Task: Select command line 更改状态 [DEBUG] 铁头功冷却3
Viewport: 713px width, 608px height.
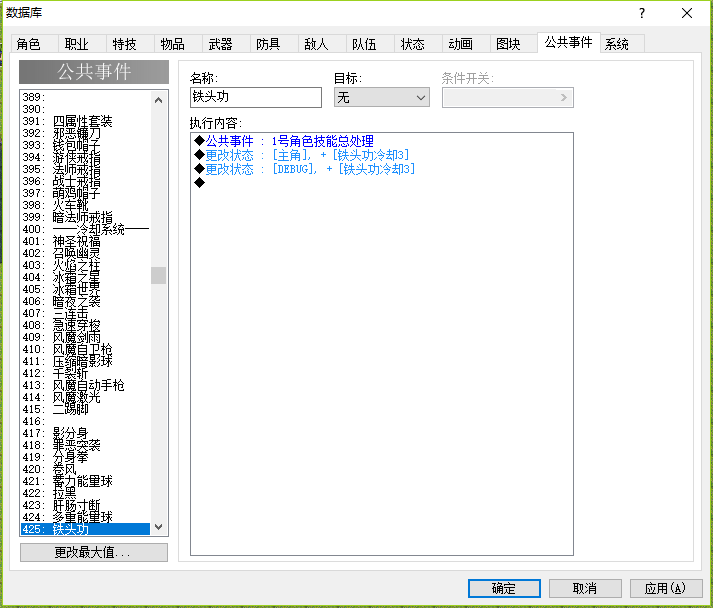Action: coord(382,169)
